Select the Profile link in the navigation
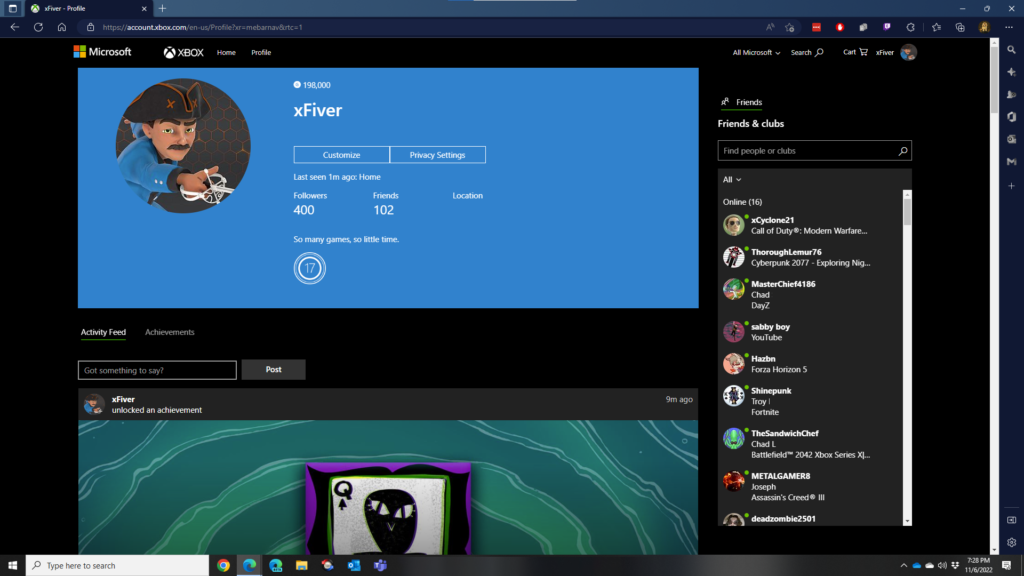Screen dimensions: 1024x576 (261, 52)
